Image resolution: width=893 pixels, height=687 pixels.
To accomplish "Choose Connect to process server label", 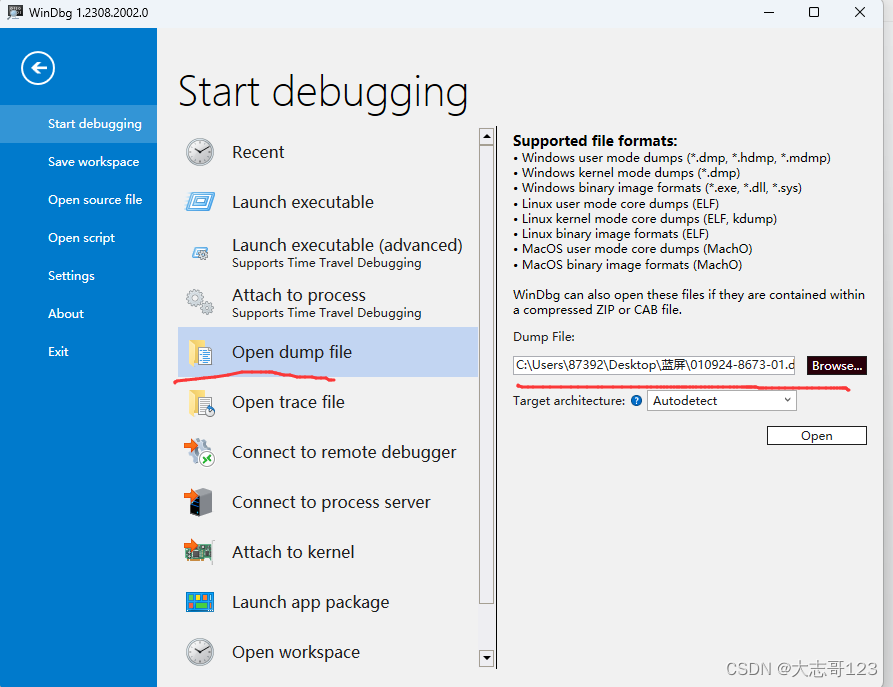I will (x=331, y=502).
